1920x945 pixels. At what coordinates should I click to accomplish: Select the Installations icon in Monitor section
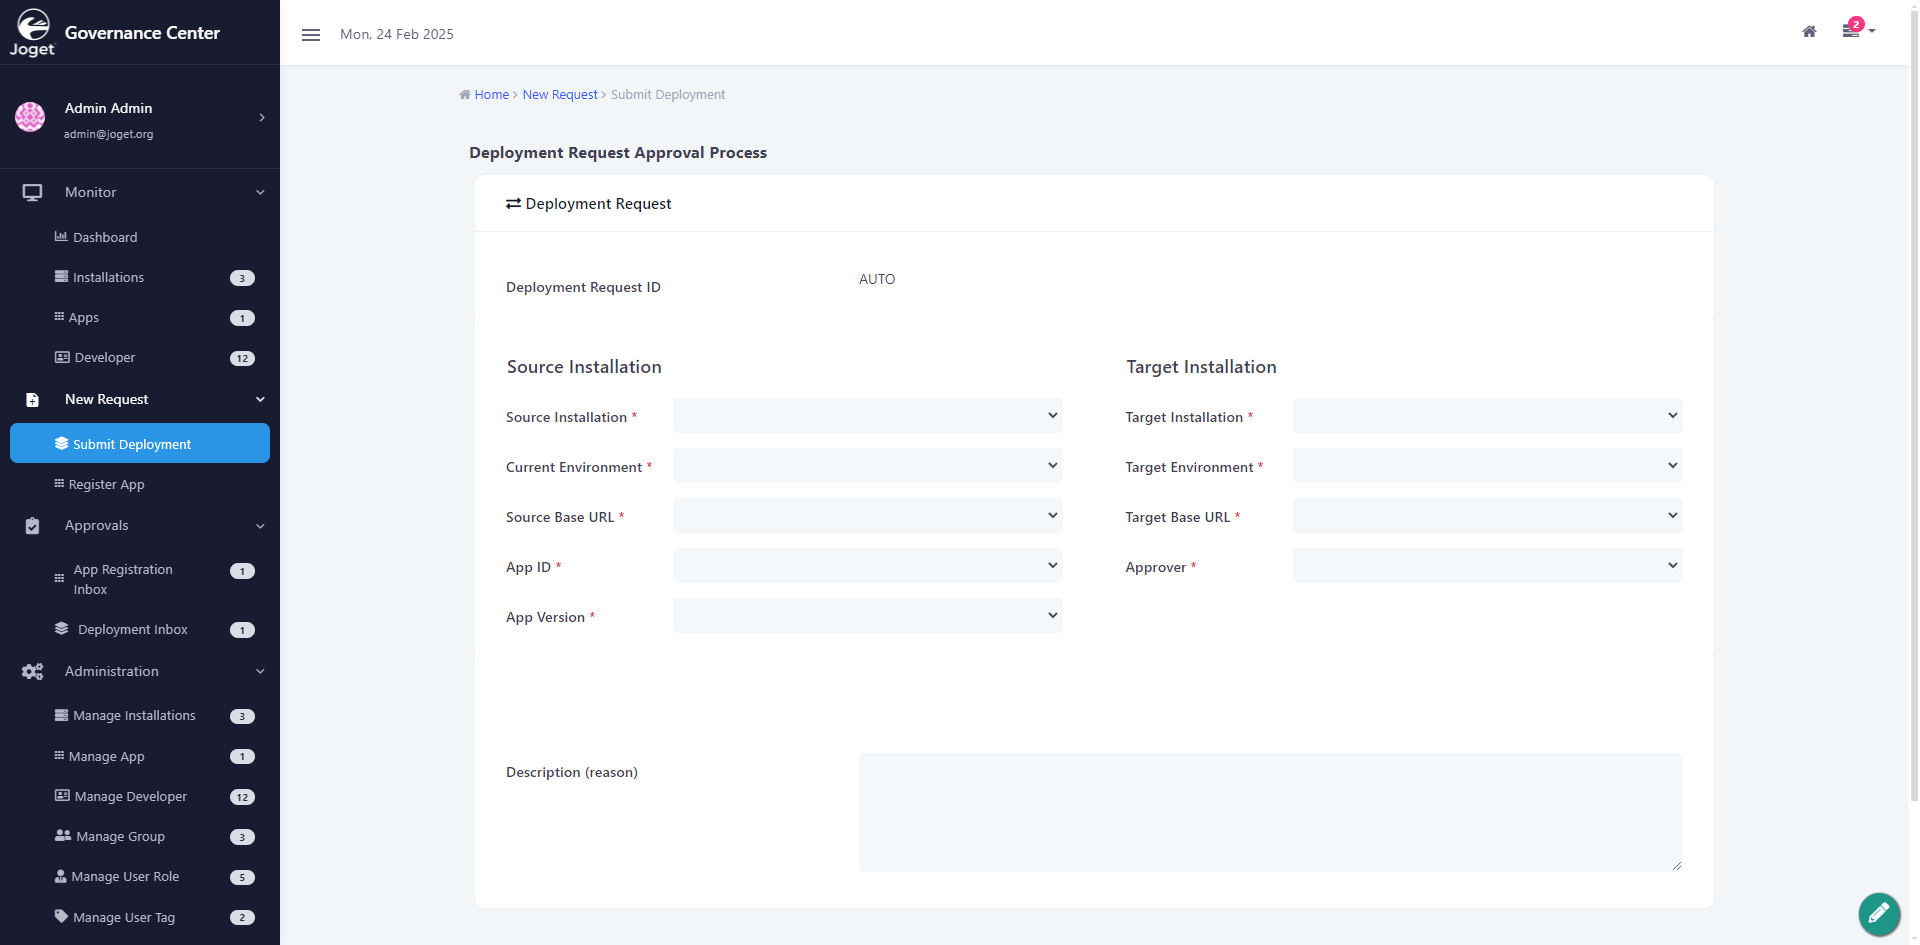pyautogui.click(x=59, y=277)
